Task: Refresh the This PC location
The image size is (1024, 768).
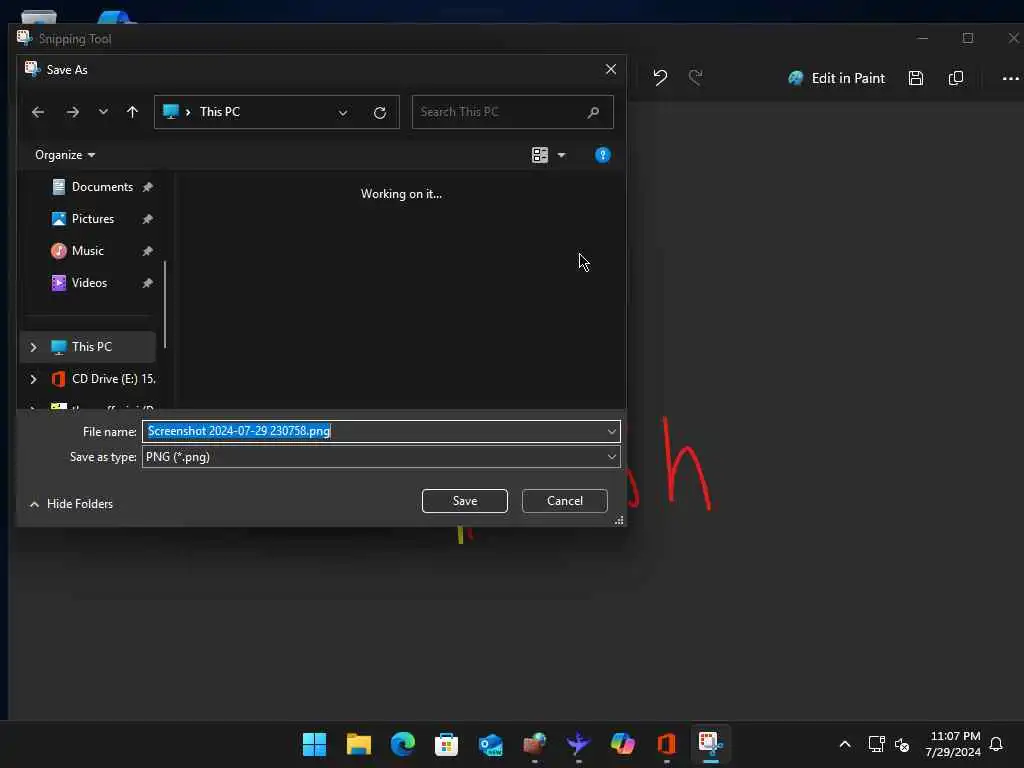Action: (x=379, y=113)
